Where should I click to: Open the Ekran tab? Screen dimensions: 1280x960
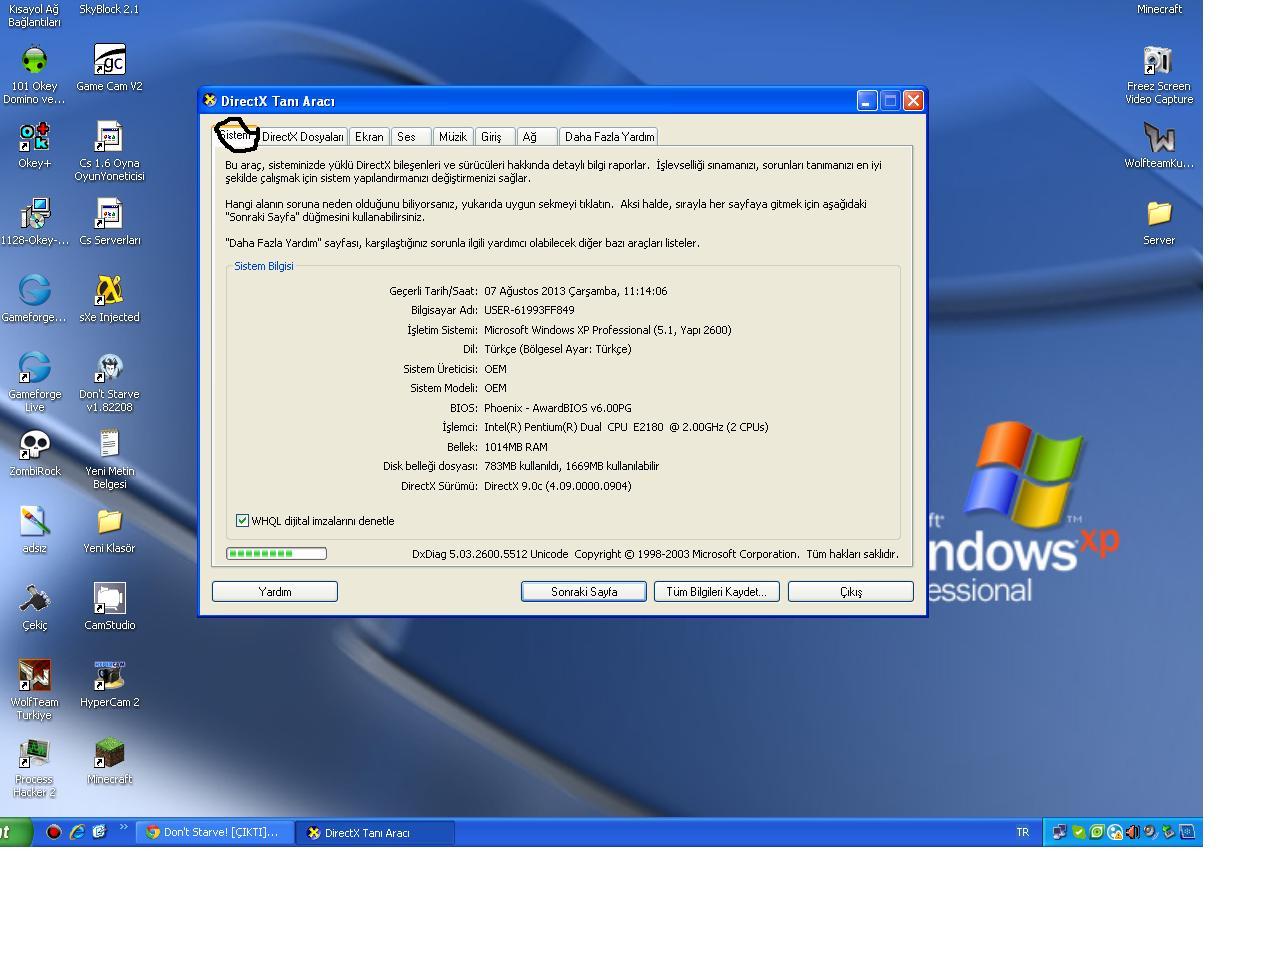click(x=369, y=137)
